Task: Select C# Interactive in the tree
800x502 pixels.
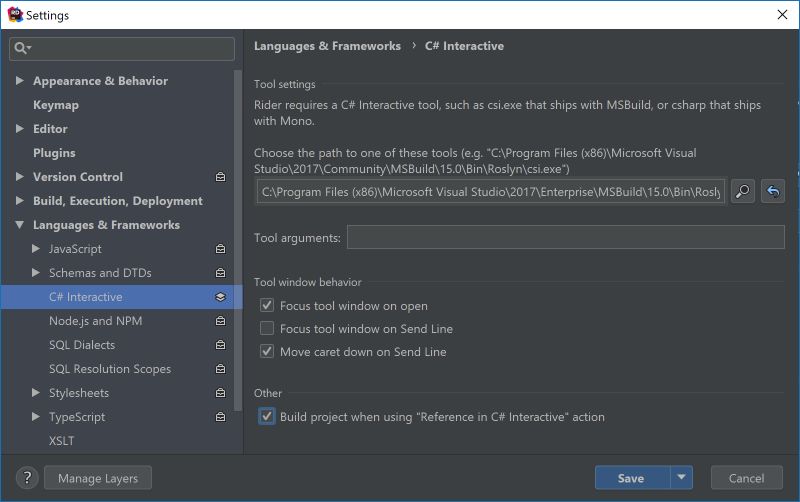Action: point(121,297)
